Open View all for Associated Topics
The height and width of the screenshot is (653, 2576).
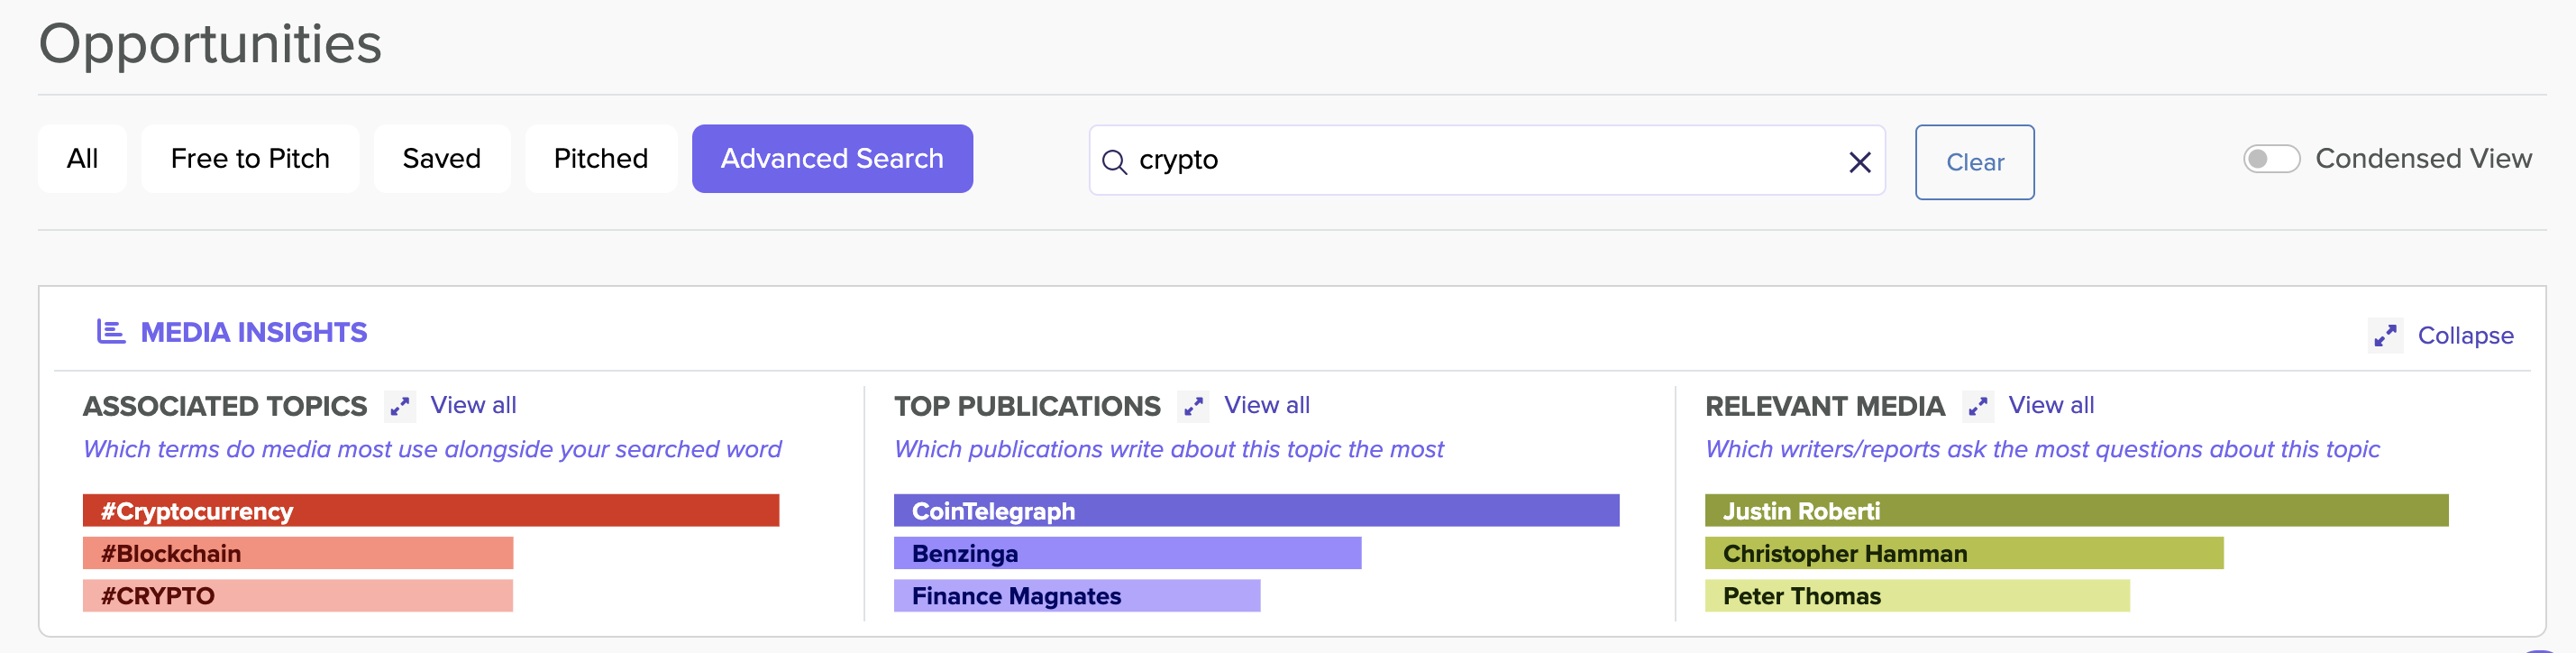point(473,405)
